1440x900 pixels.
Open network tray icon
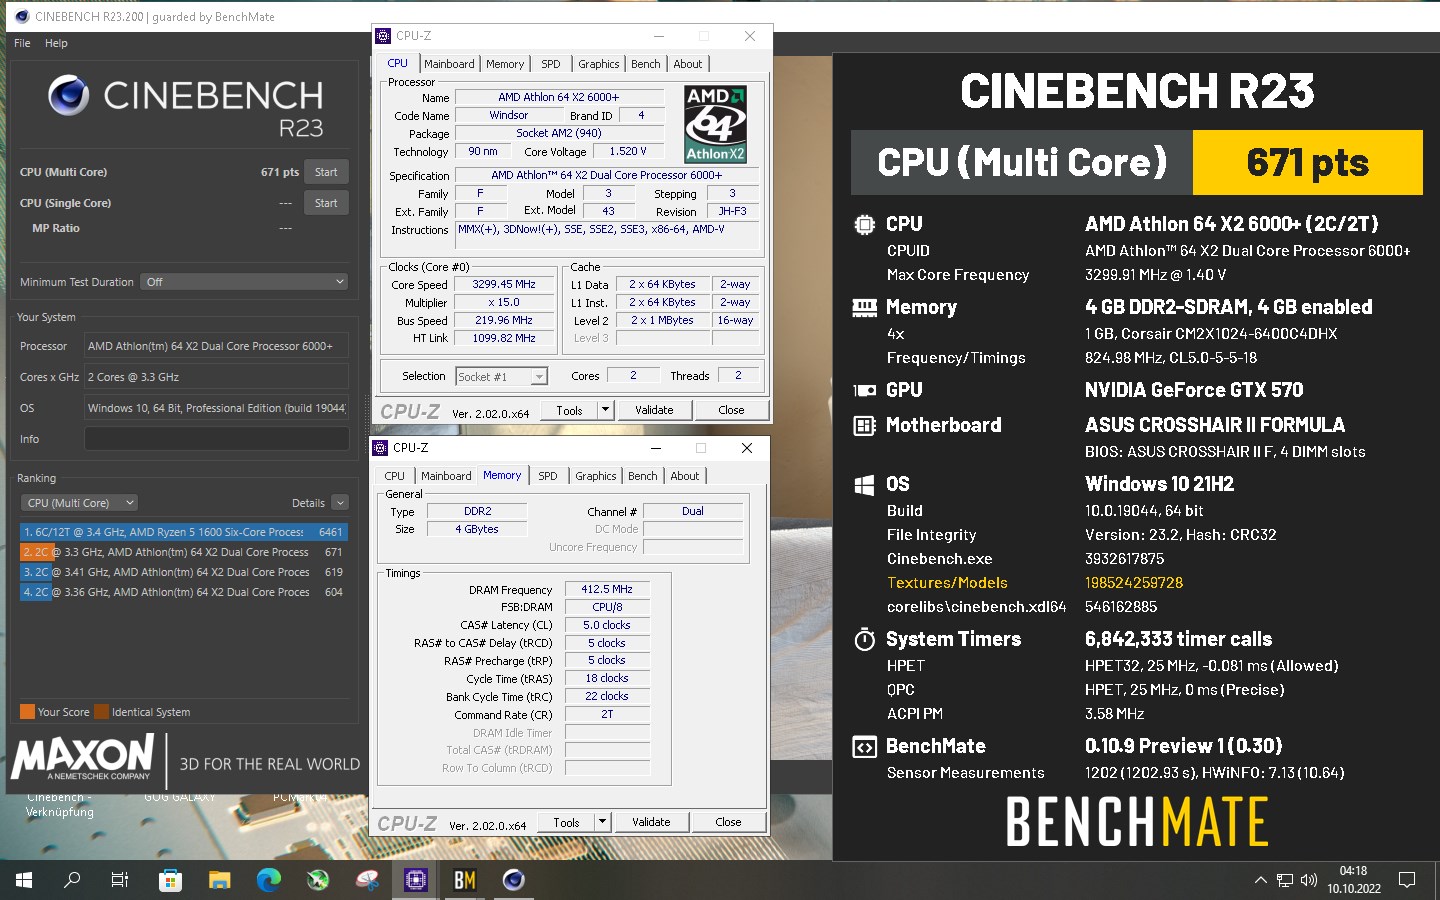(1285, 880)
